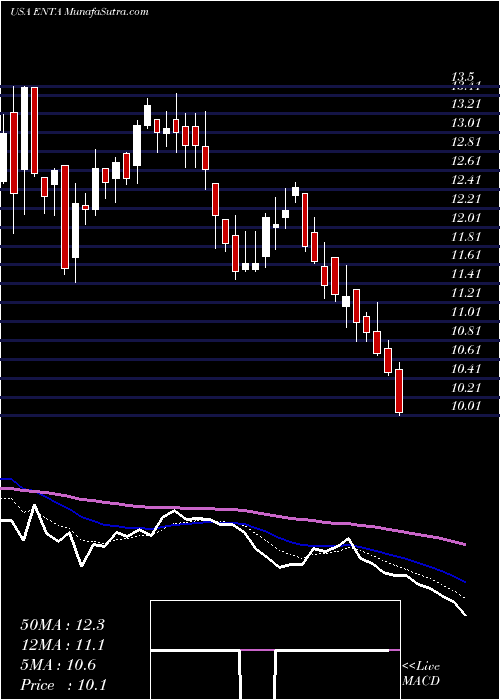Screen dimensions: 500x700
Task: Select the 11.21 price axis label
Action: [x=467, y=293]
